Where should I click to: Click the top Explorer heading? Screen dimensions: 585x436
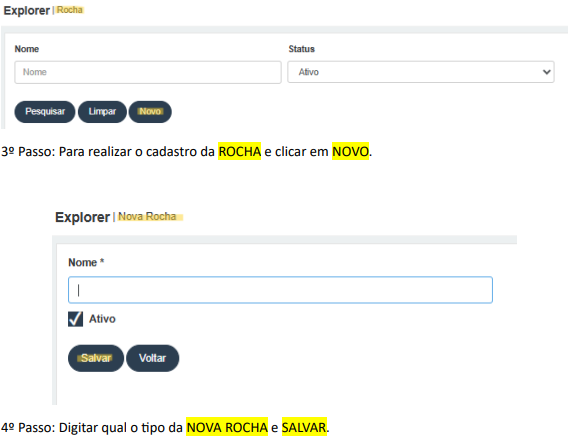click(26, 10)
